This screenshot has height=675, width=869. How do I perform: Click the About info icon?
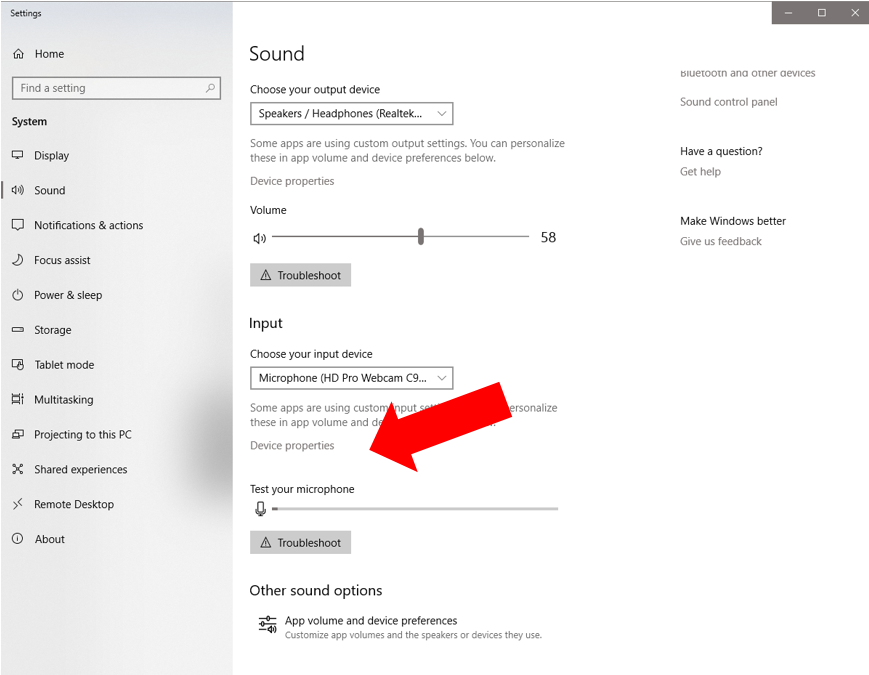pos(18,539)
